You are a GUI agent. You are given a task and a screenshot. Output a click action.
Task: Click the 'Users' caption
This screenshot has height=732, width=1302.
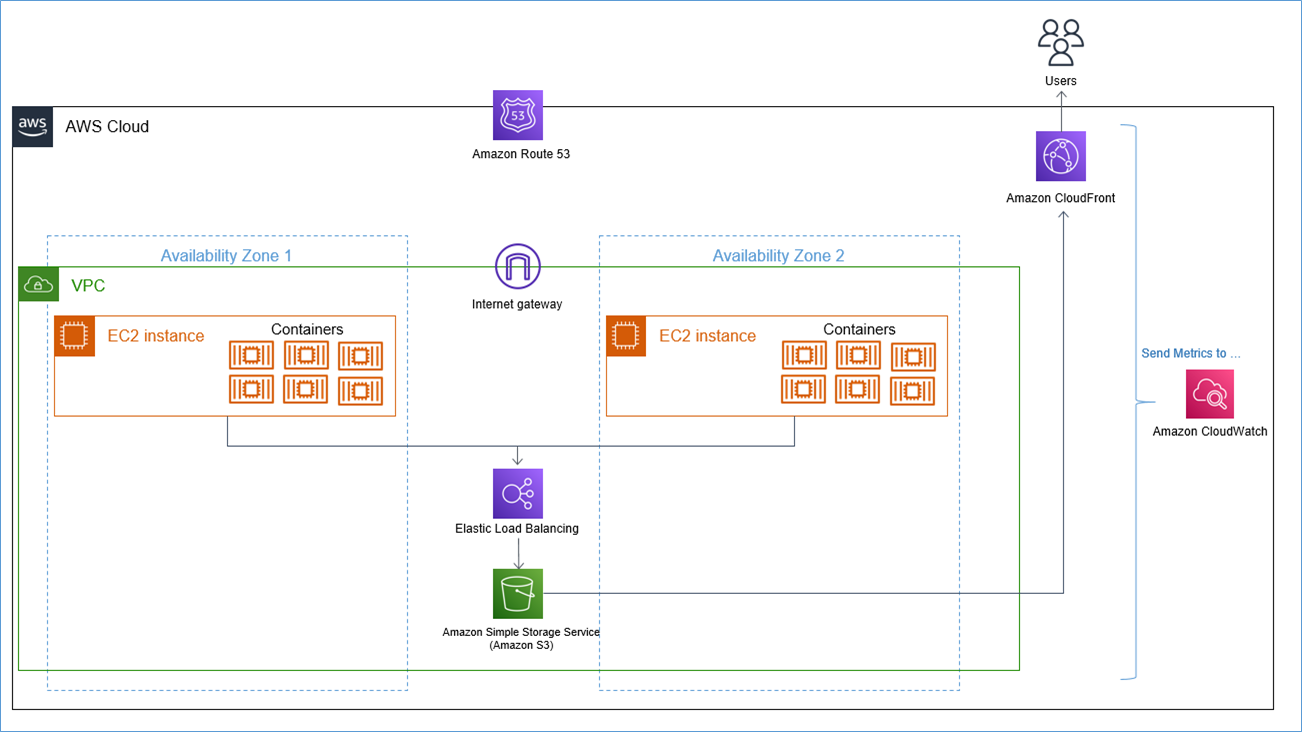[1061, 81]
